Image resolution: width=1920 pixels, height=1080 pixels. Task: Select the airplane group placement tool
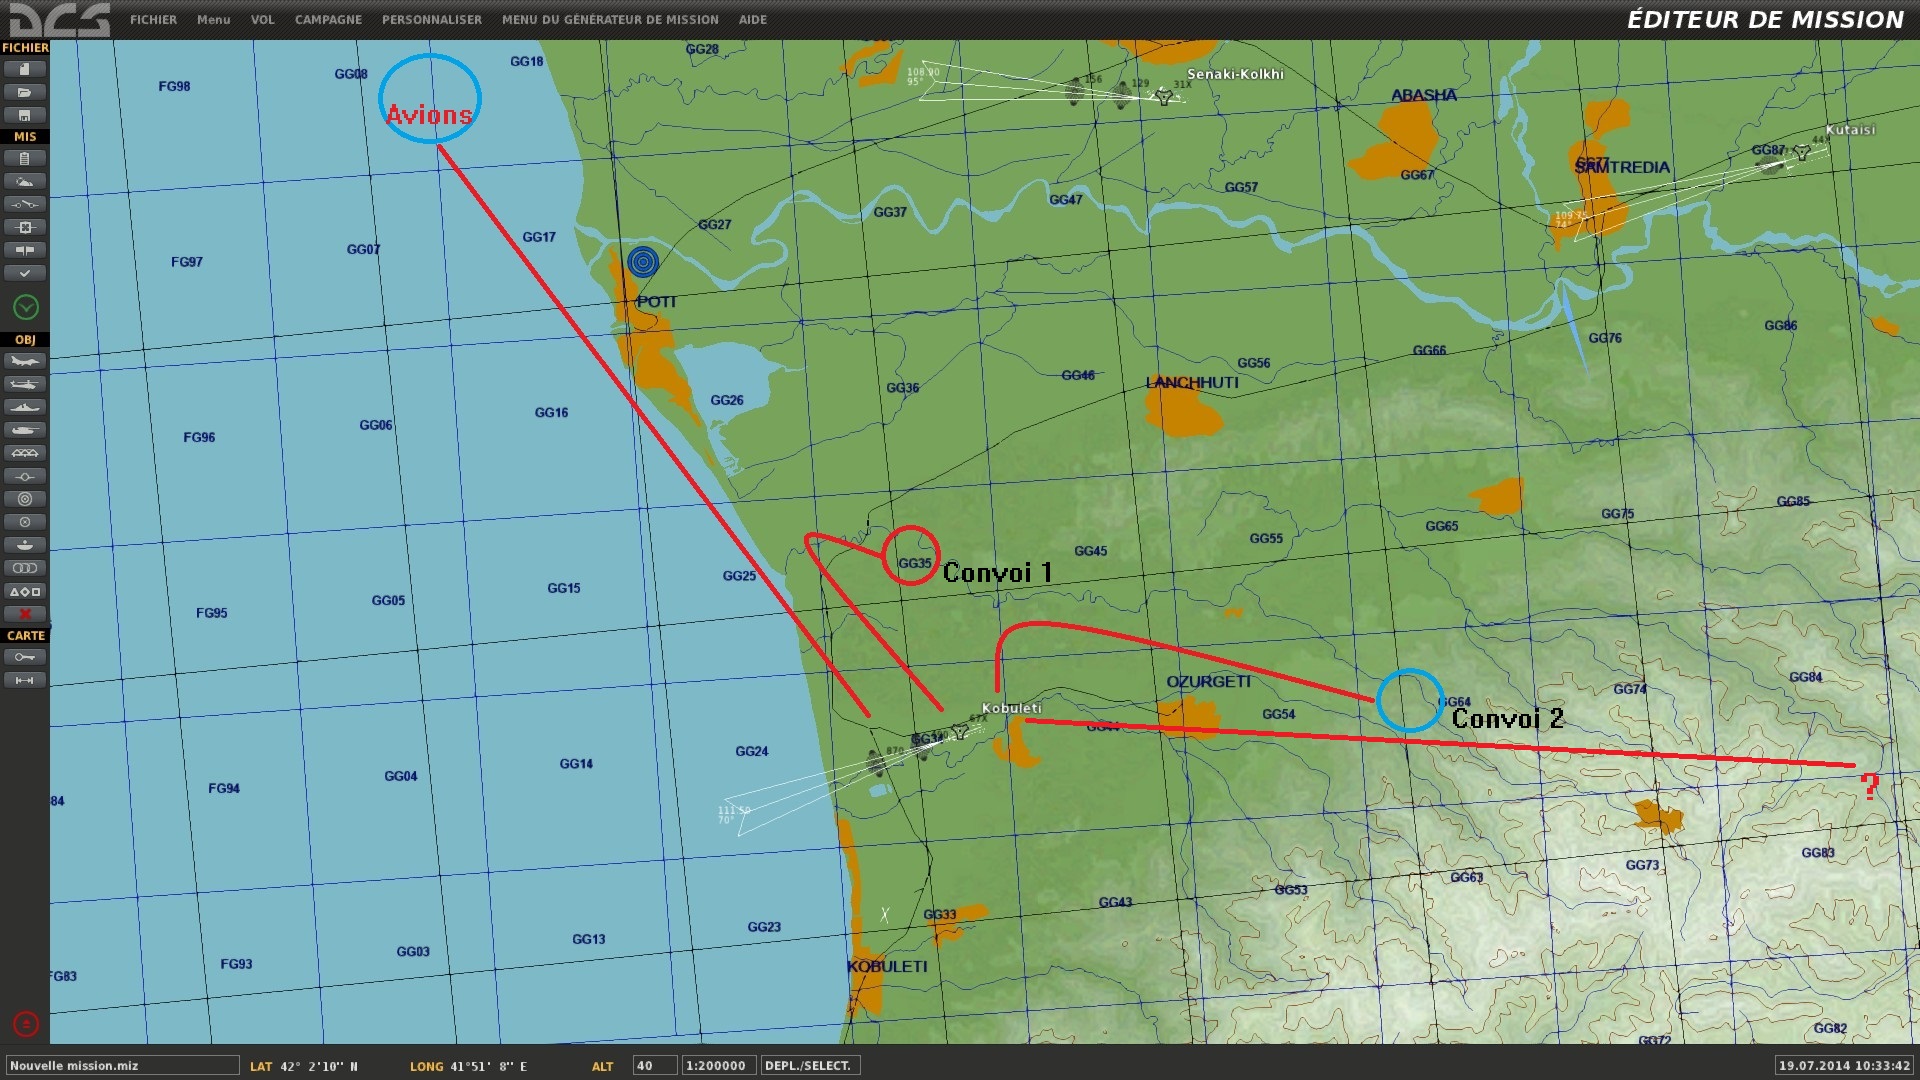pyautogui.click(x=25, y=361)
